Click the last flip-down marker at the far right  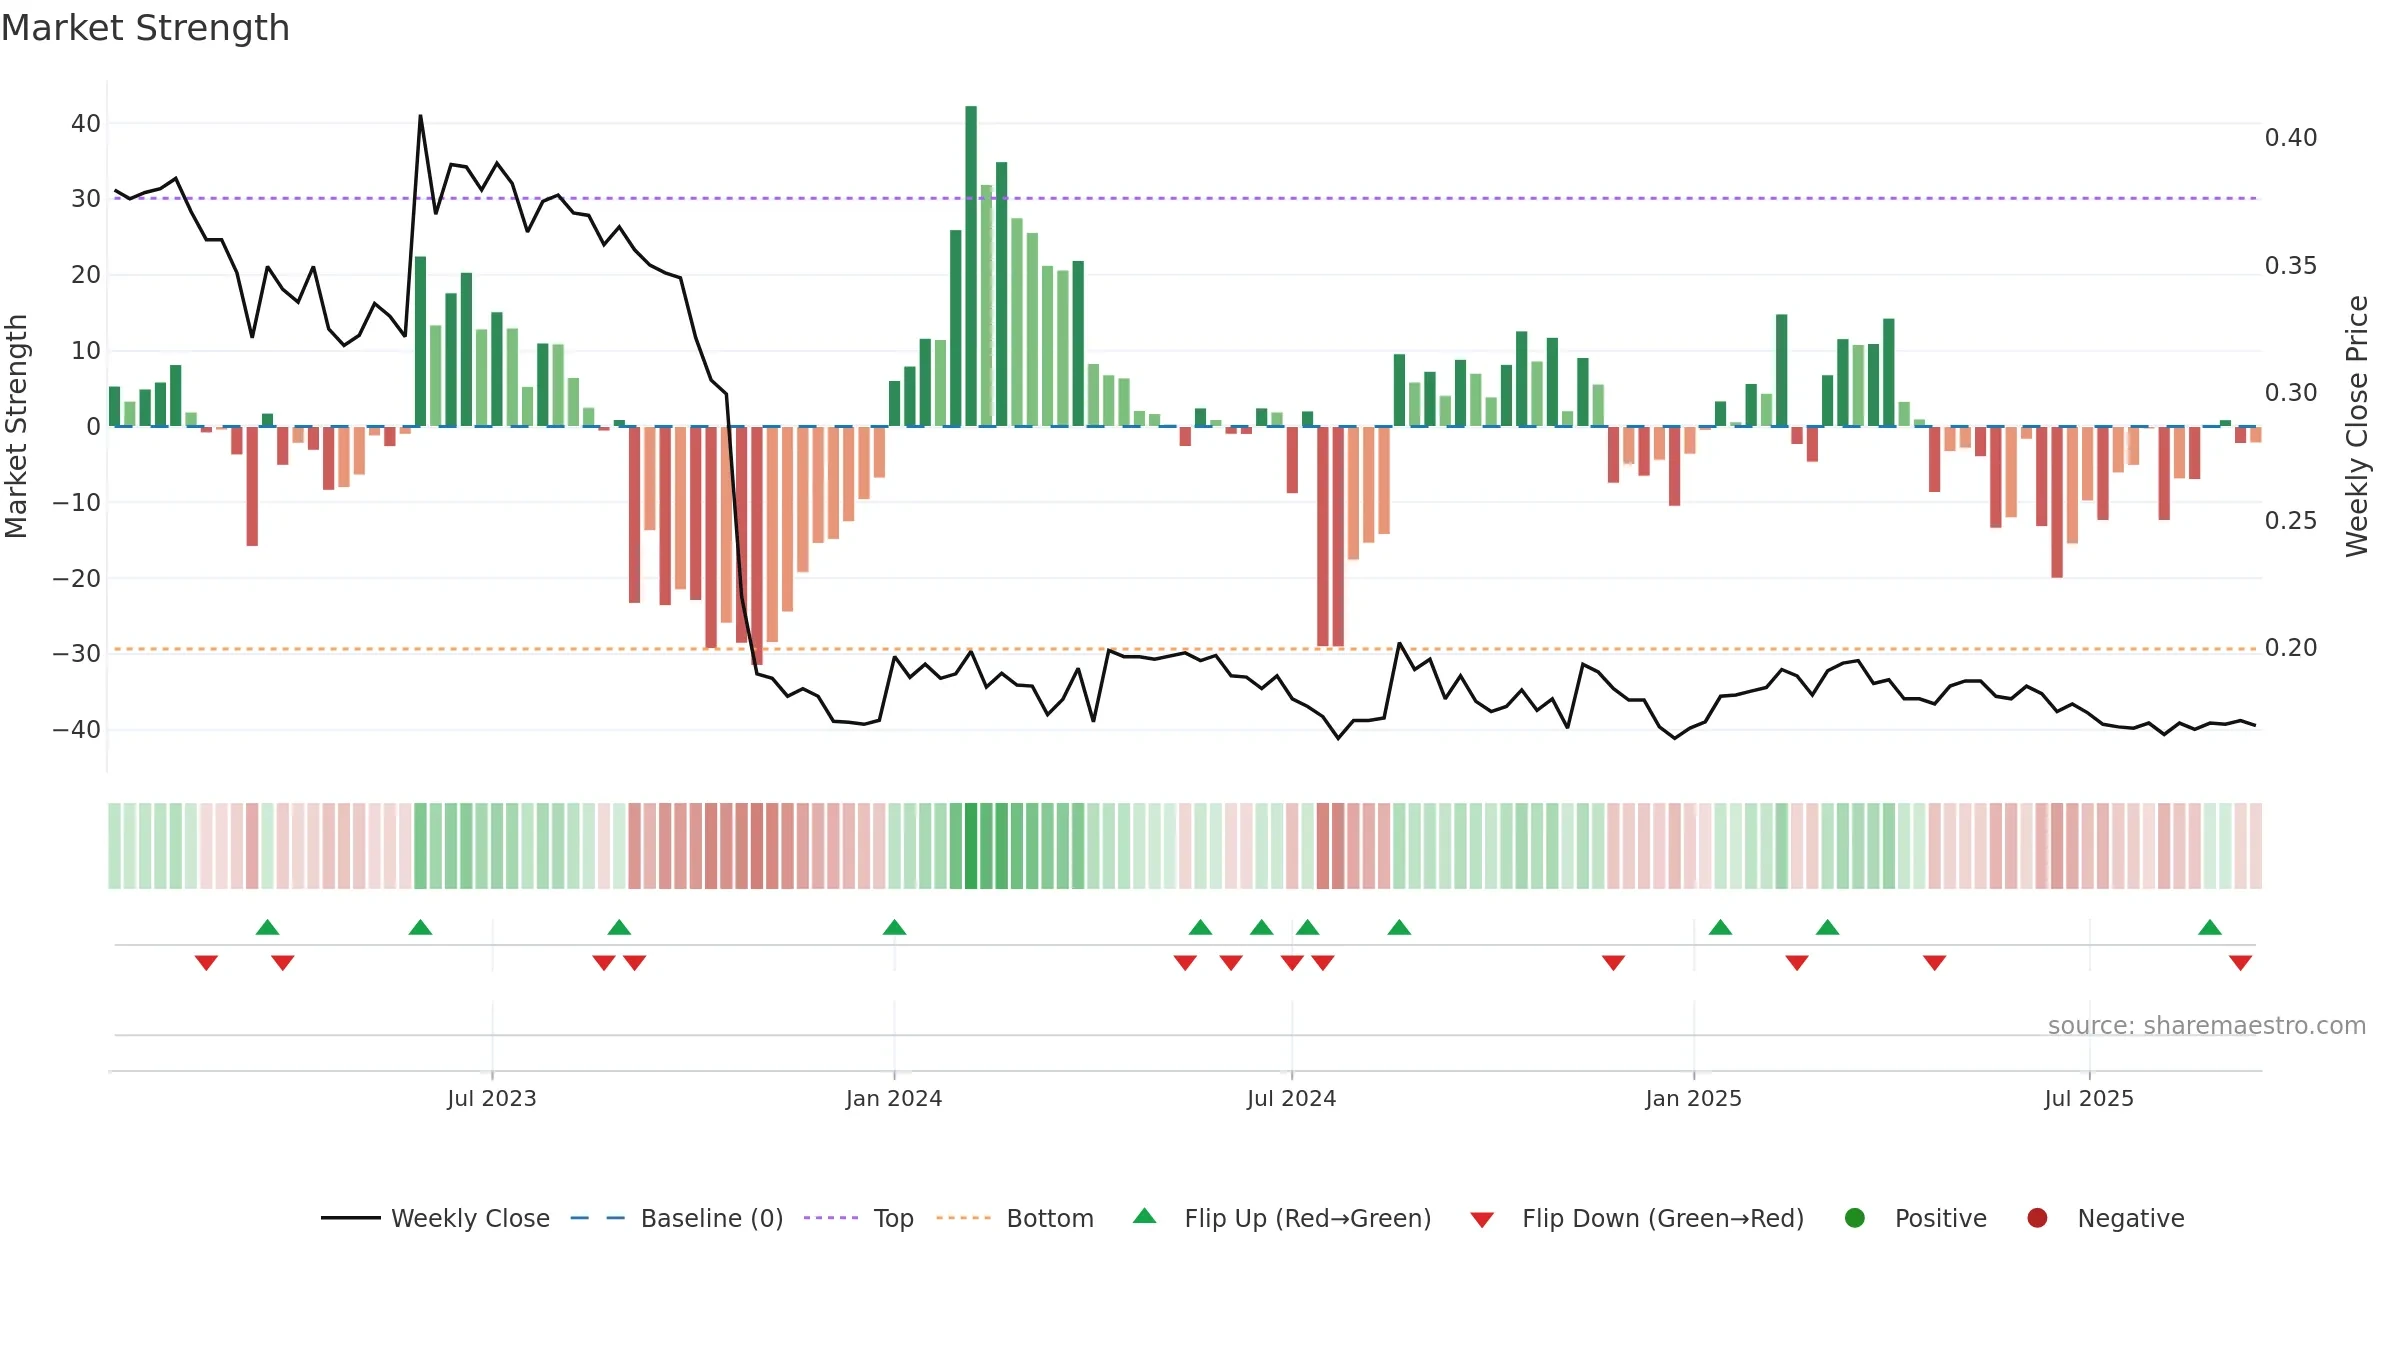(x=2240, y=963)
